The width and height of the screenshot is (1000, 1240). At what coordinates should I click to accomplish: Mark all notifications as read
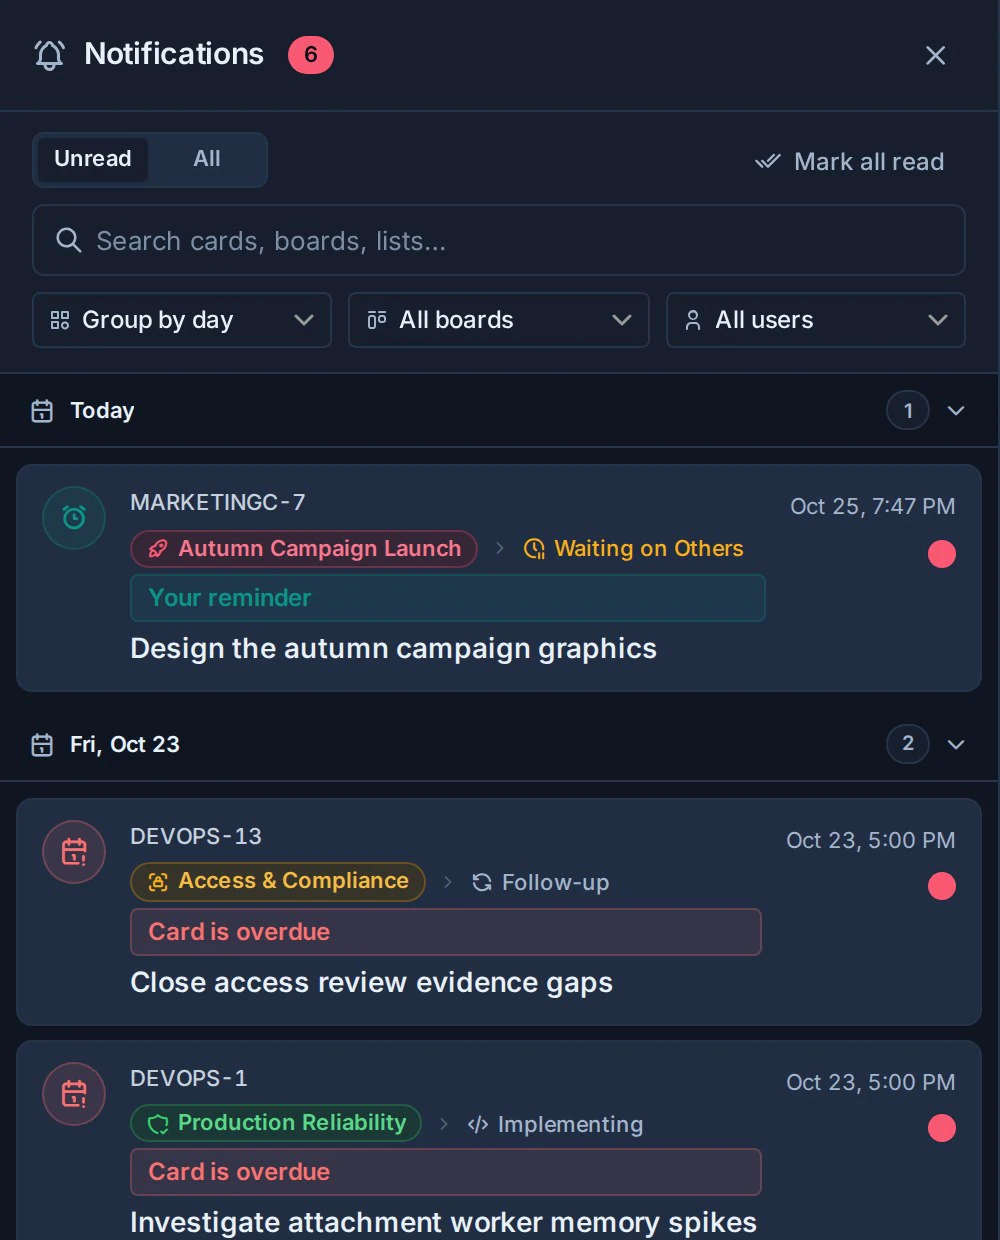point(850,162)
